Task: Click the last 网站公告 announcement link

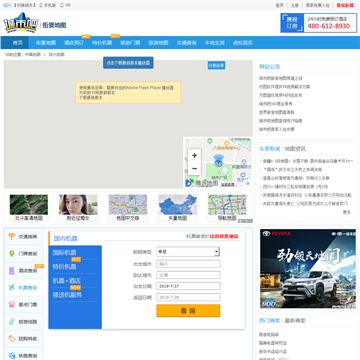Action: pos(277,129)
